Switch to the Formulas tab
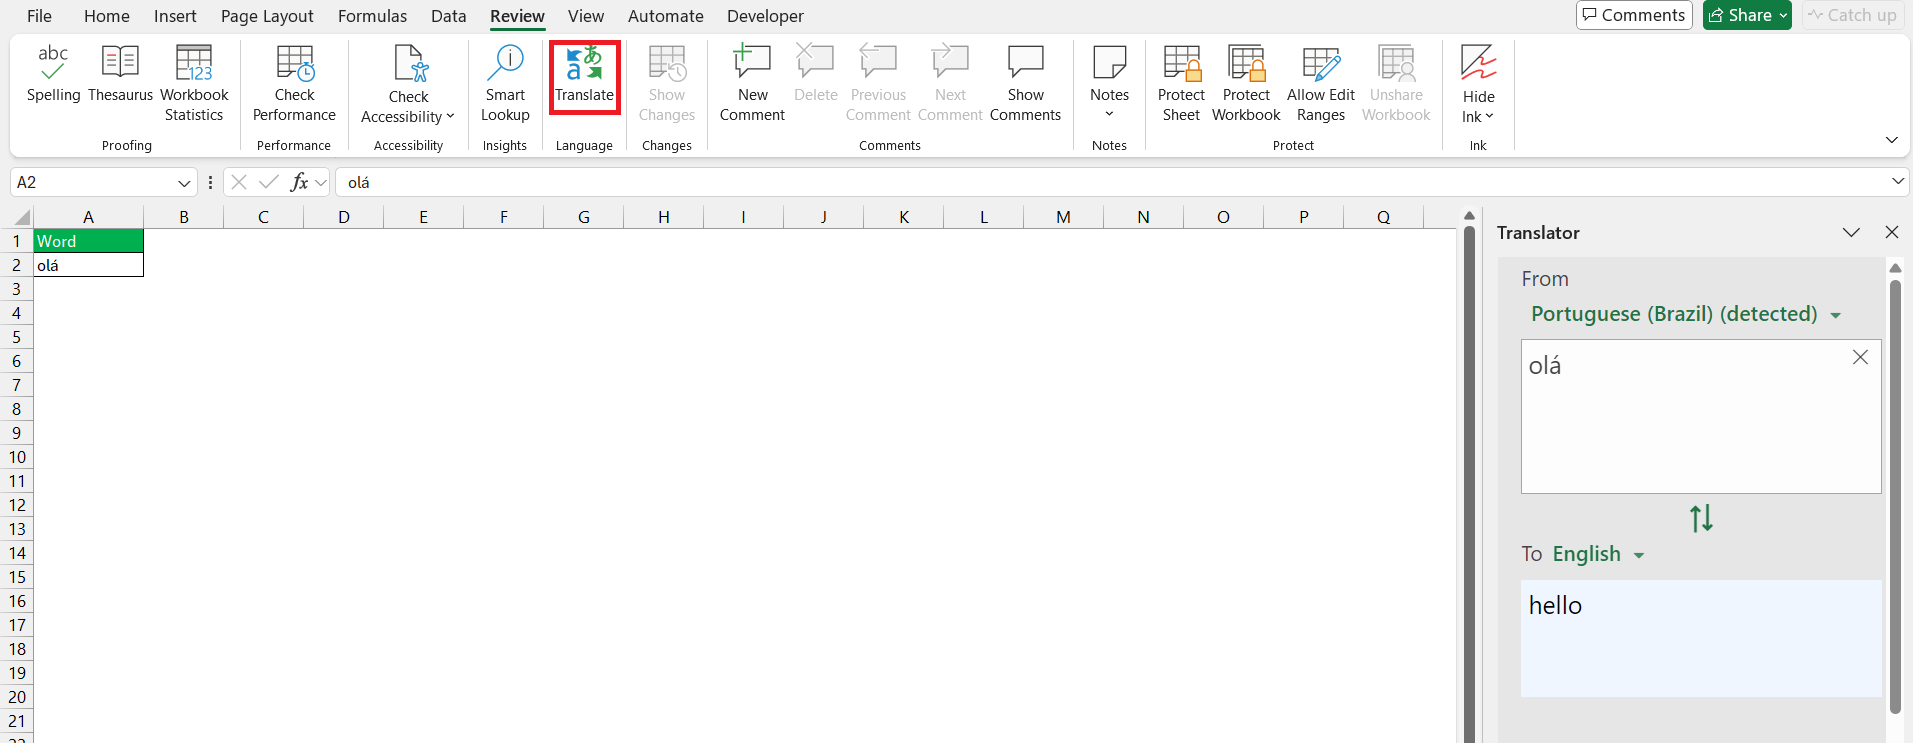1913x743 pixels. point(372,16)
